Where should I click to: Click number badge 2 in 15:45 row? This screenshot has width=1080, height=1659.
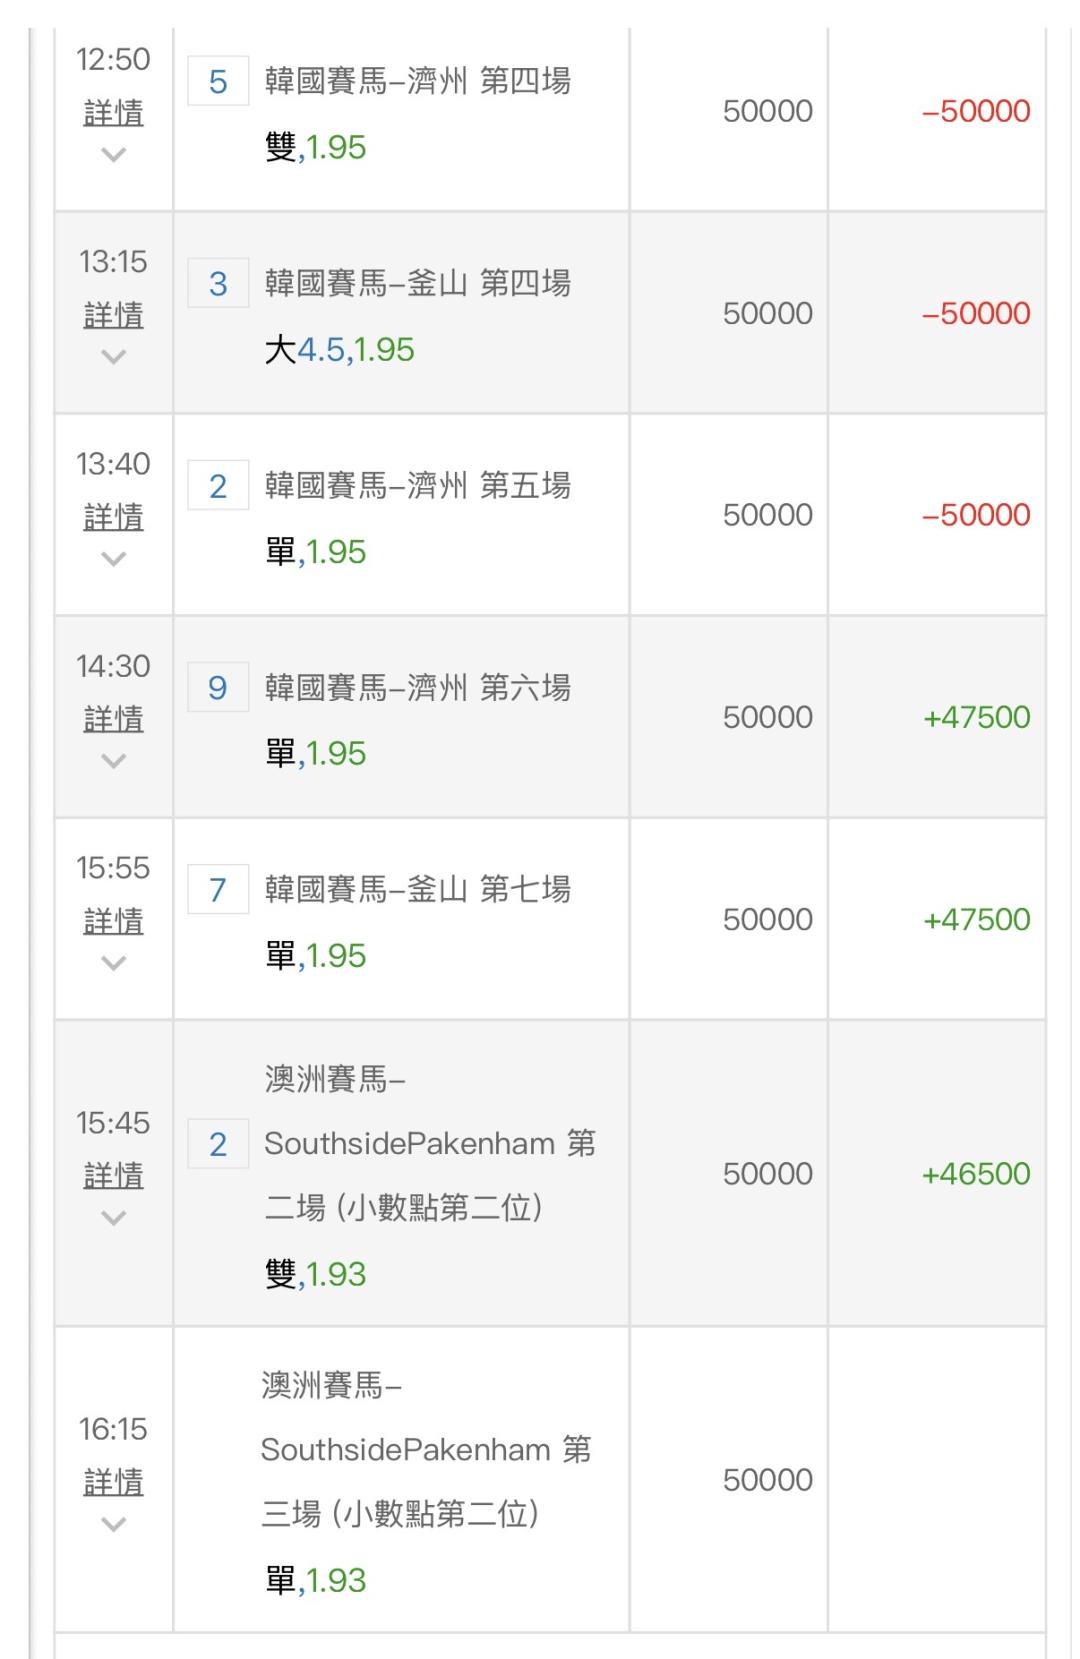pos(218,1144)
